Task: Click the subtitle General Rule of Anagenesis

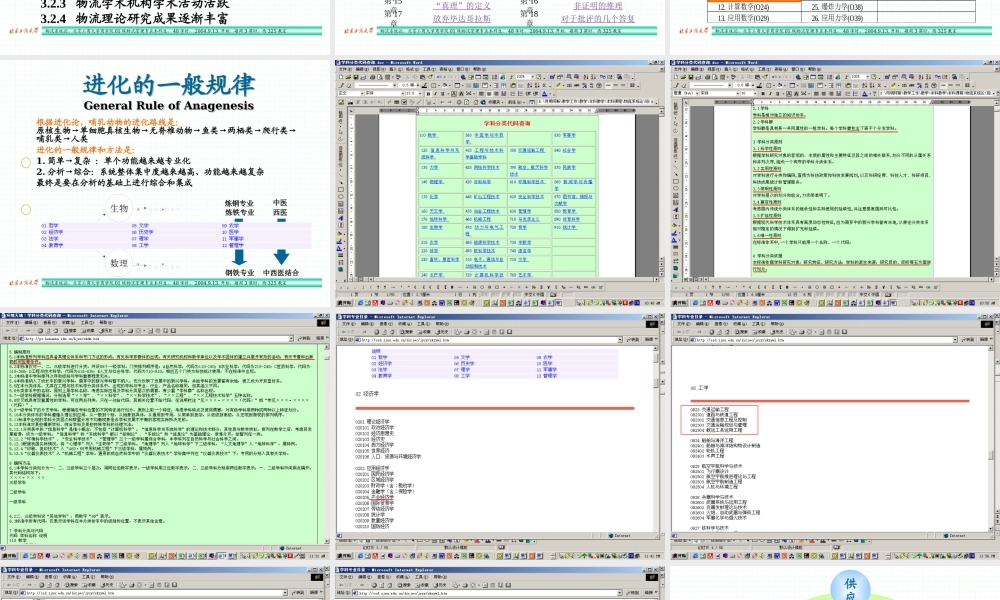Action: 168,106
